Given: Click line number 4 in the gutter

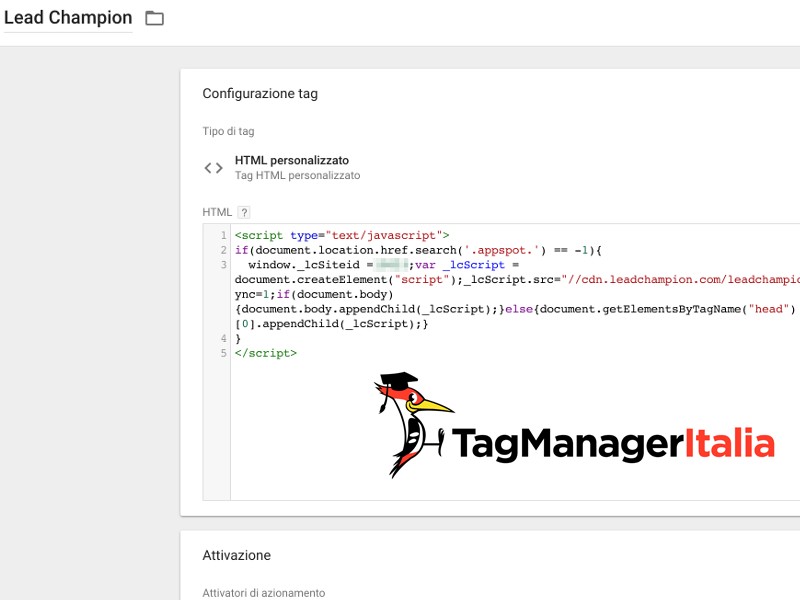Looking at the screenshot, I should [x=223, y=338].
